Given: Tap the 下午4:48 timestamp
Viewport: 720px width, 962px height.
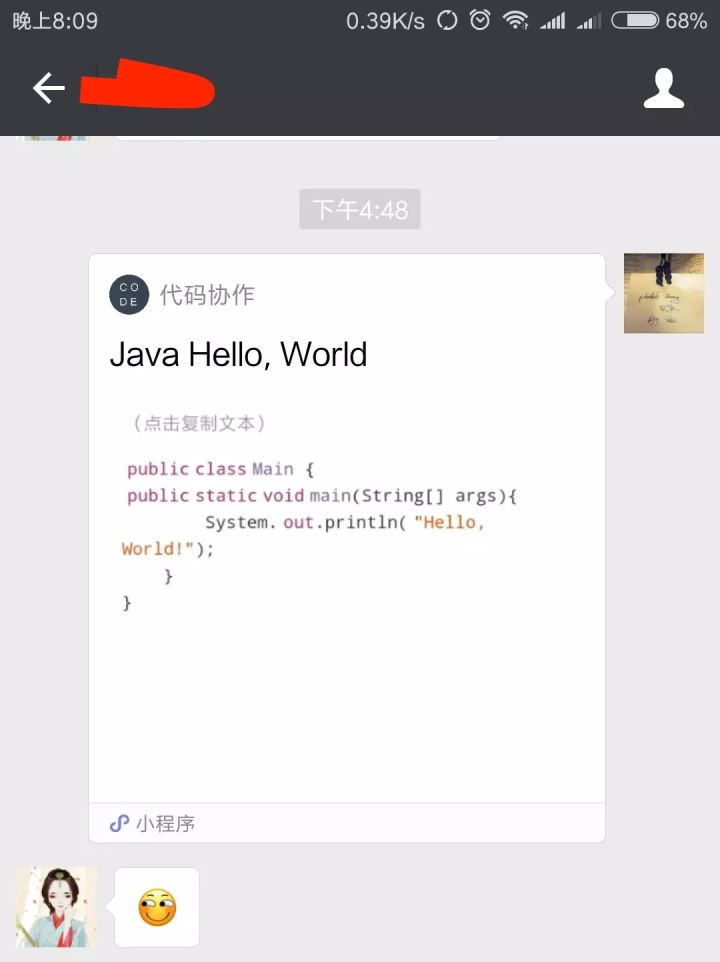Looking at the screenshot, I should pyautogui.click(x=360, y=209).
